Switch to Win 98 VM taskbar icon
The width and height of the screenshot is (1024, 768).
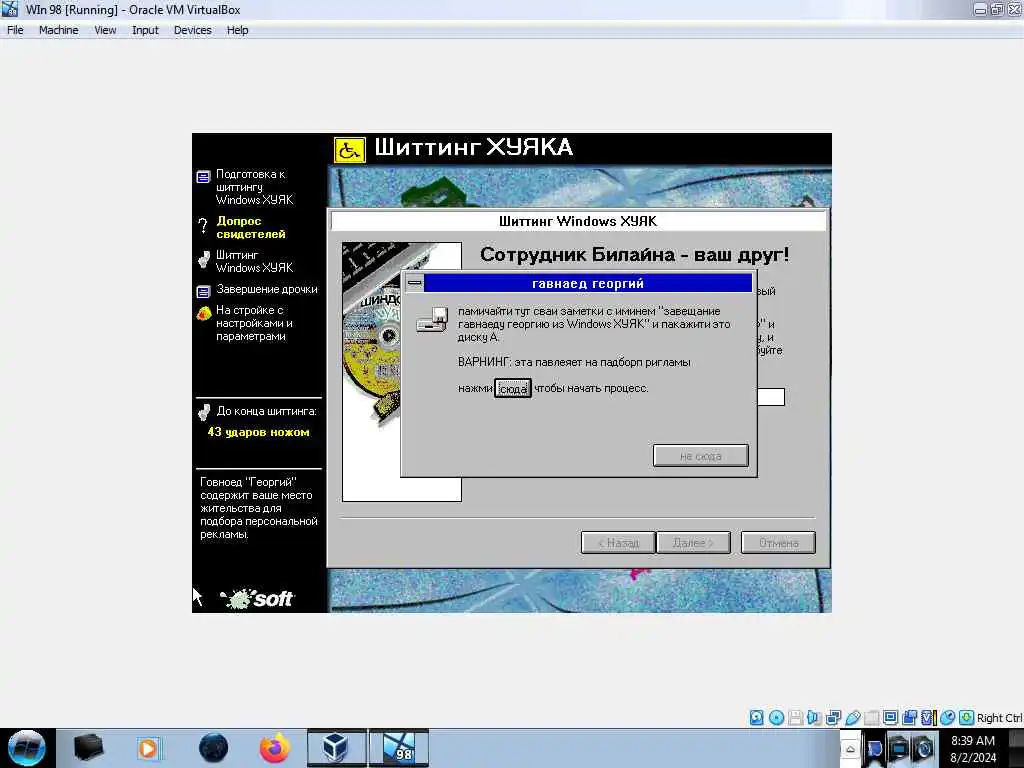[x=399, y=748]
